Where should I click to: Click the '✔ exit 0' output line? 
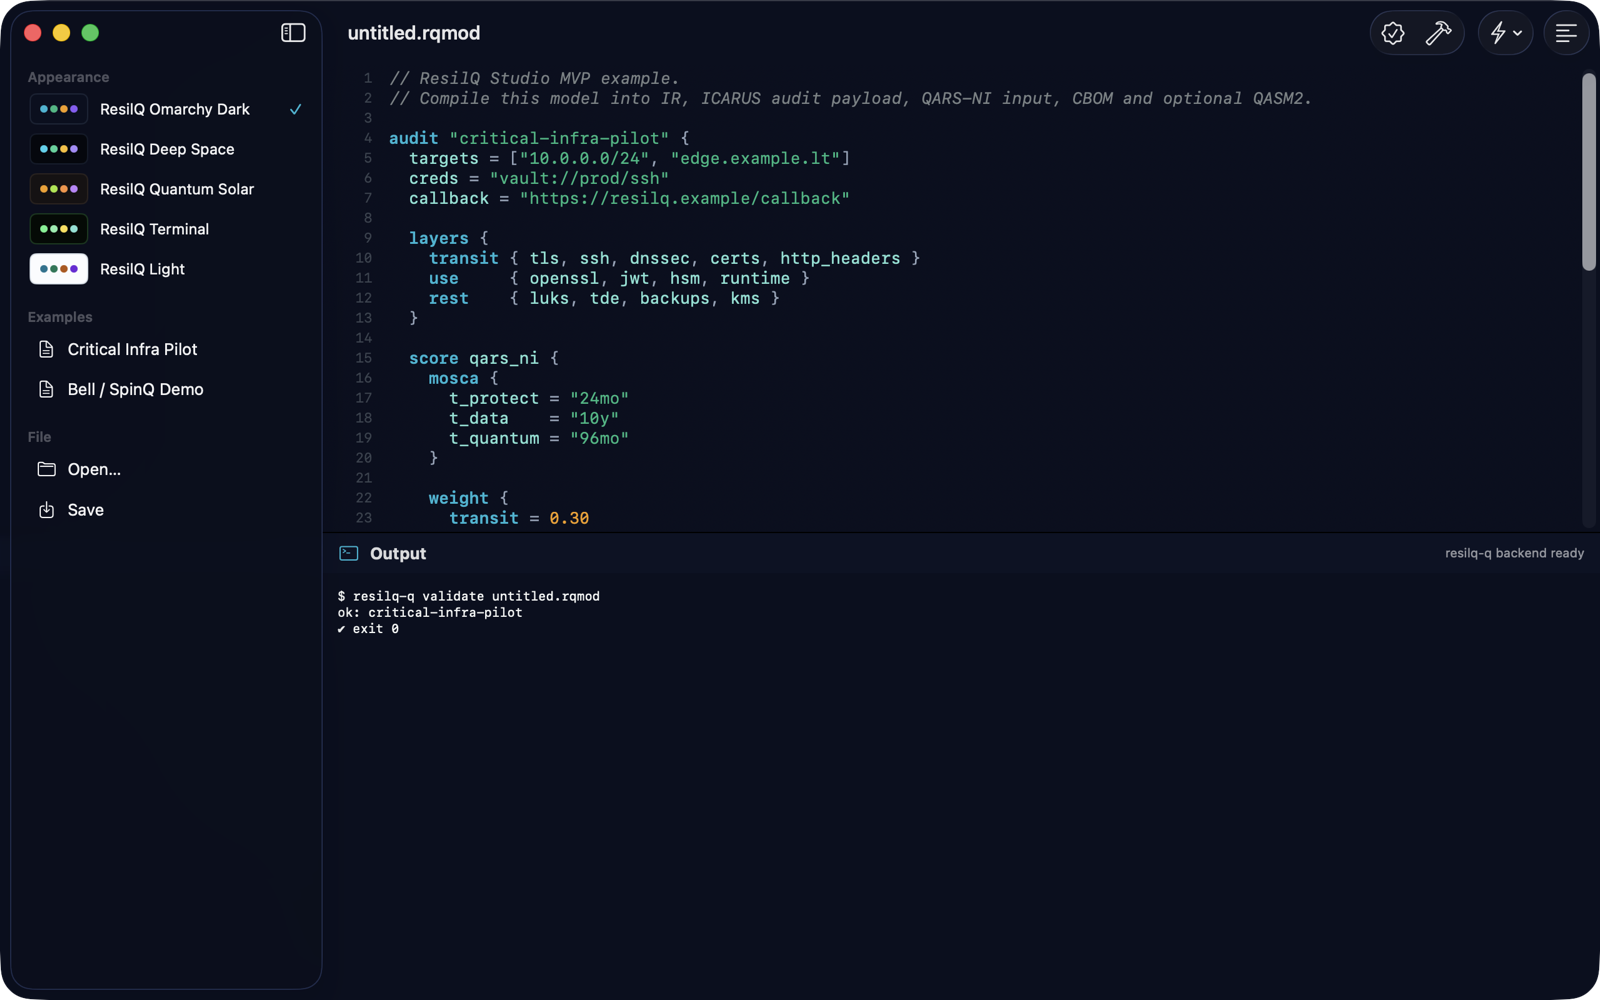(368, 629)
